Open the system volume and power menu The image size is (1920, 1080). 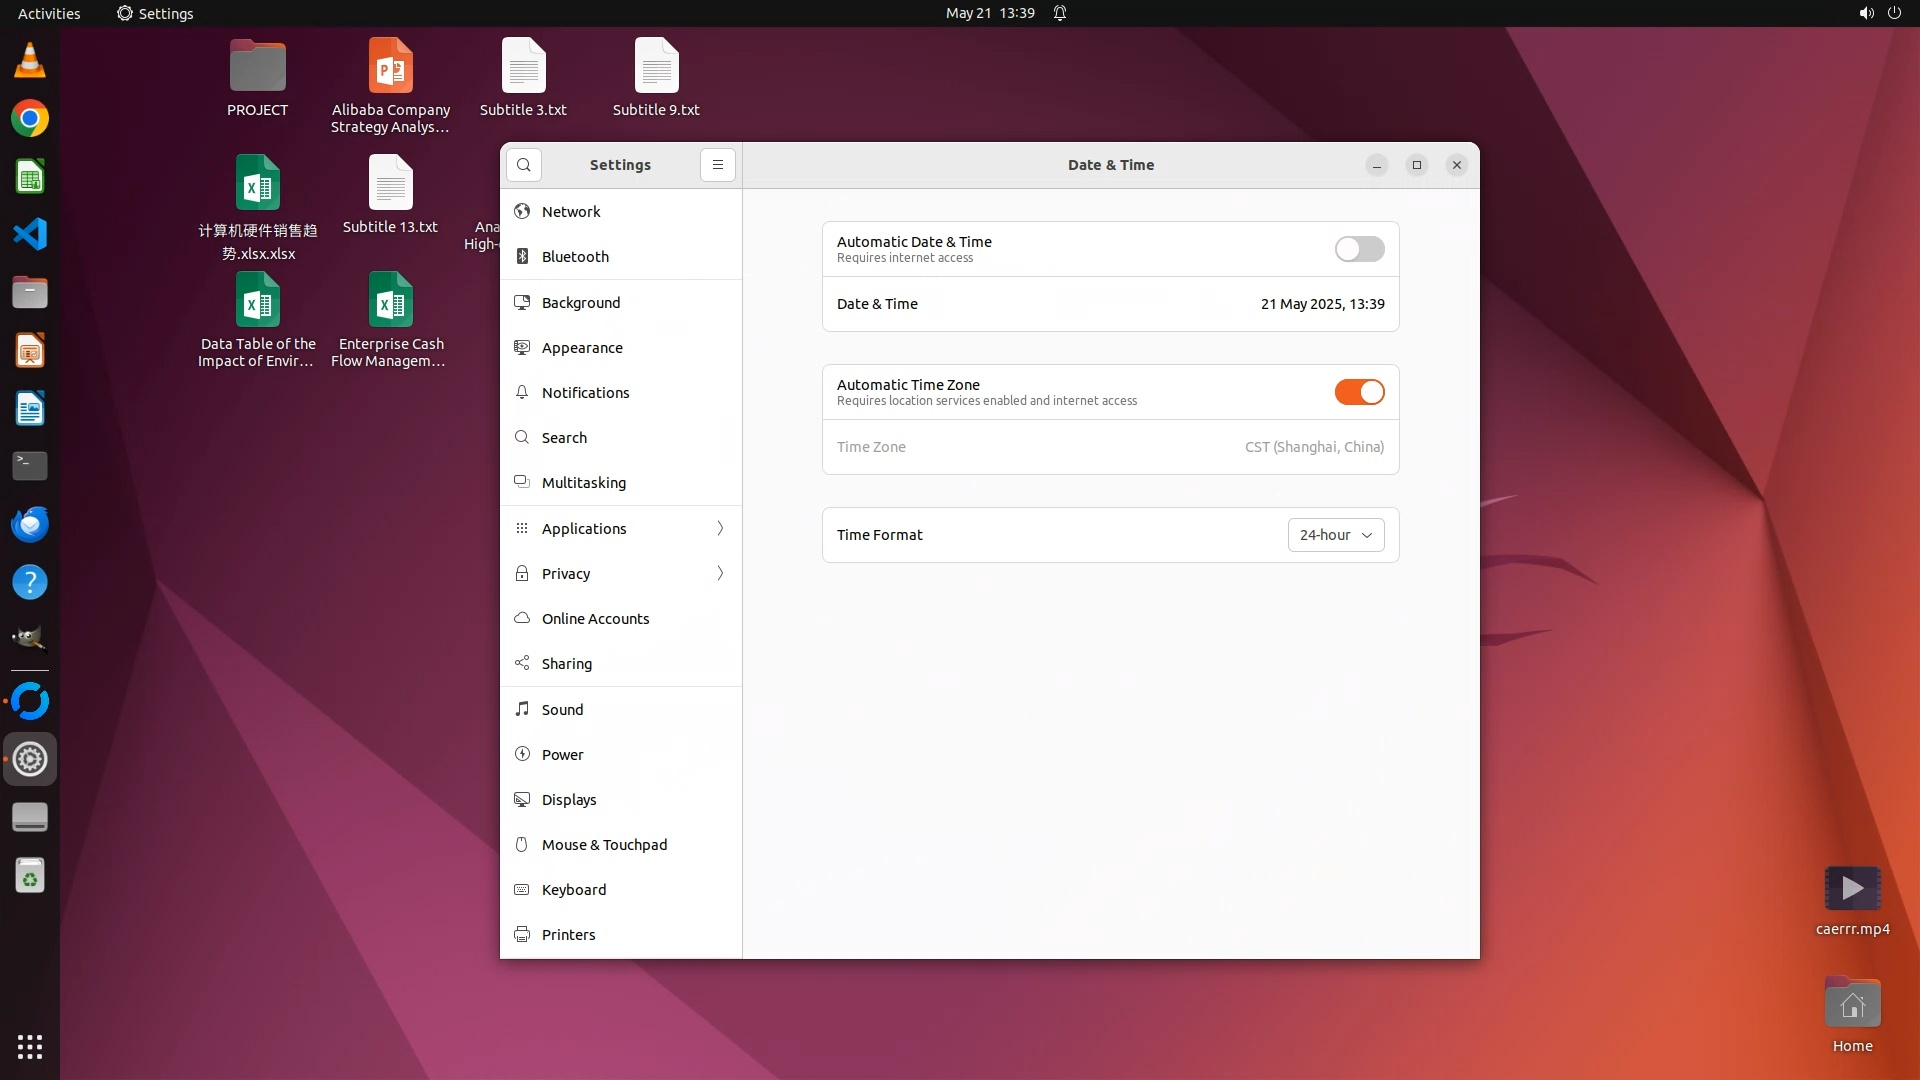(1879, 13)
